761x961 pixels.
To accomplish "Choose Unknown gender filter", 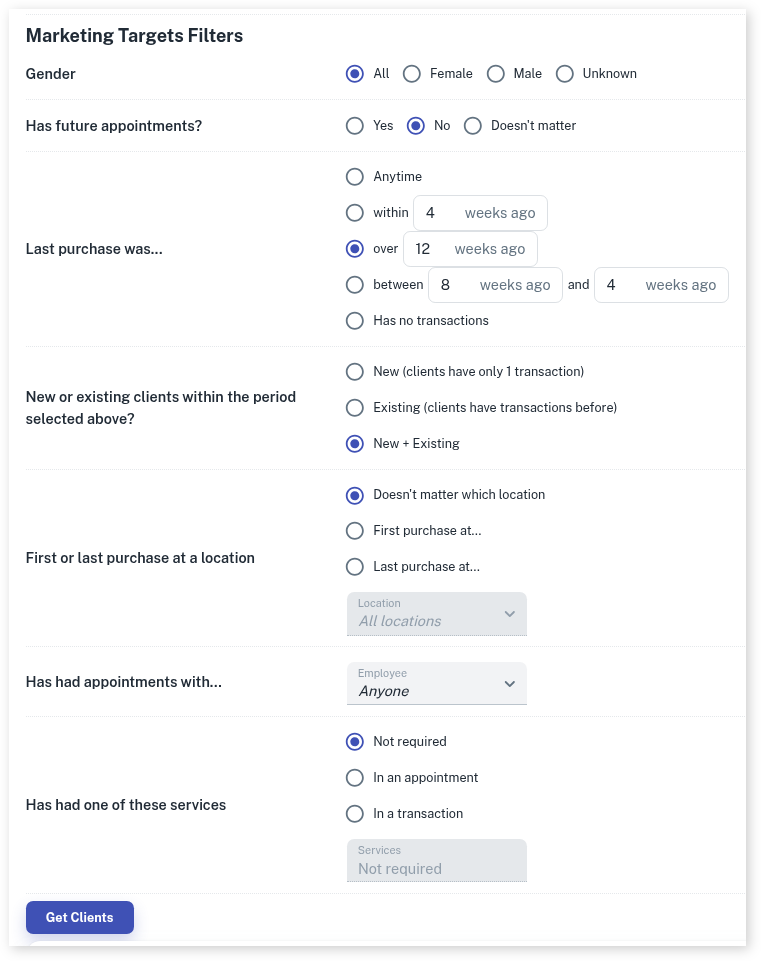I will pyautogui.click(x=565, y=74).
